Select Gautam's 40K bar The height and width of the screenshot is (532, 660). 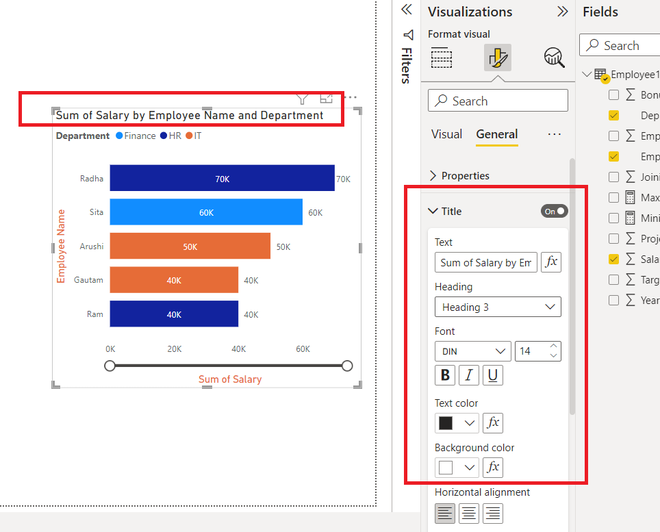pyautogui.click(x=174, y=280)
